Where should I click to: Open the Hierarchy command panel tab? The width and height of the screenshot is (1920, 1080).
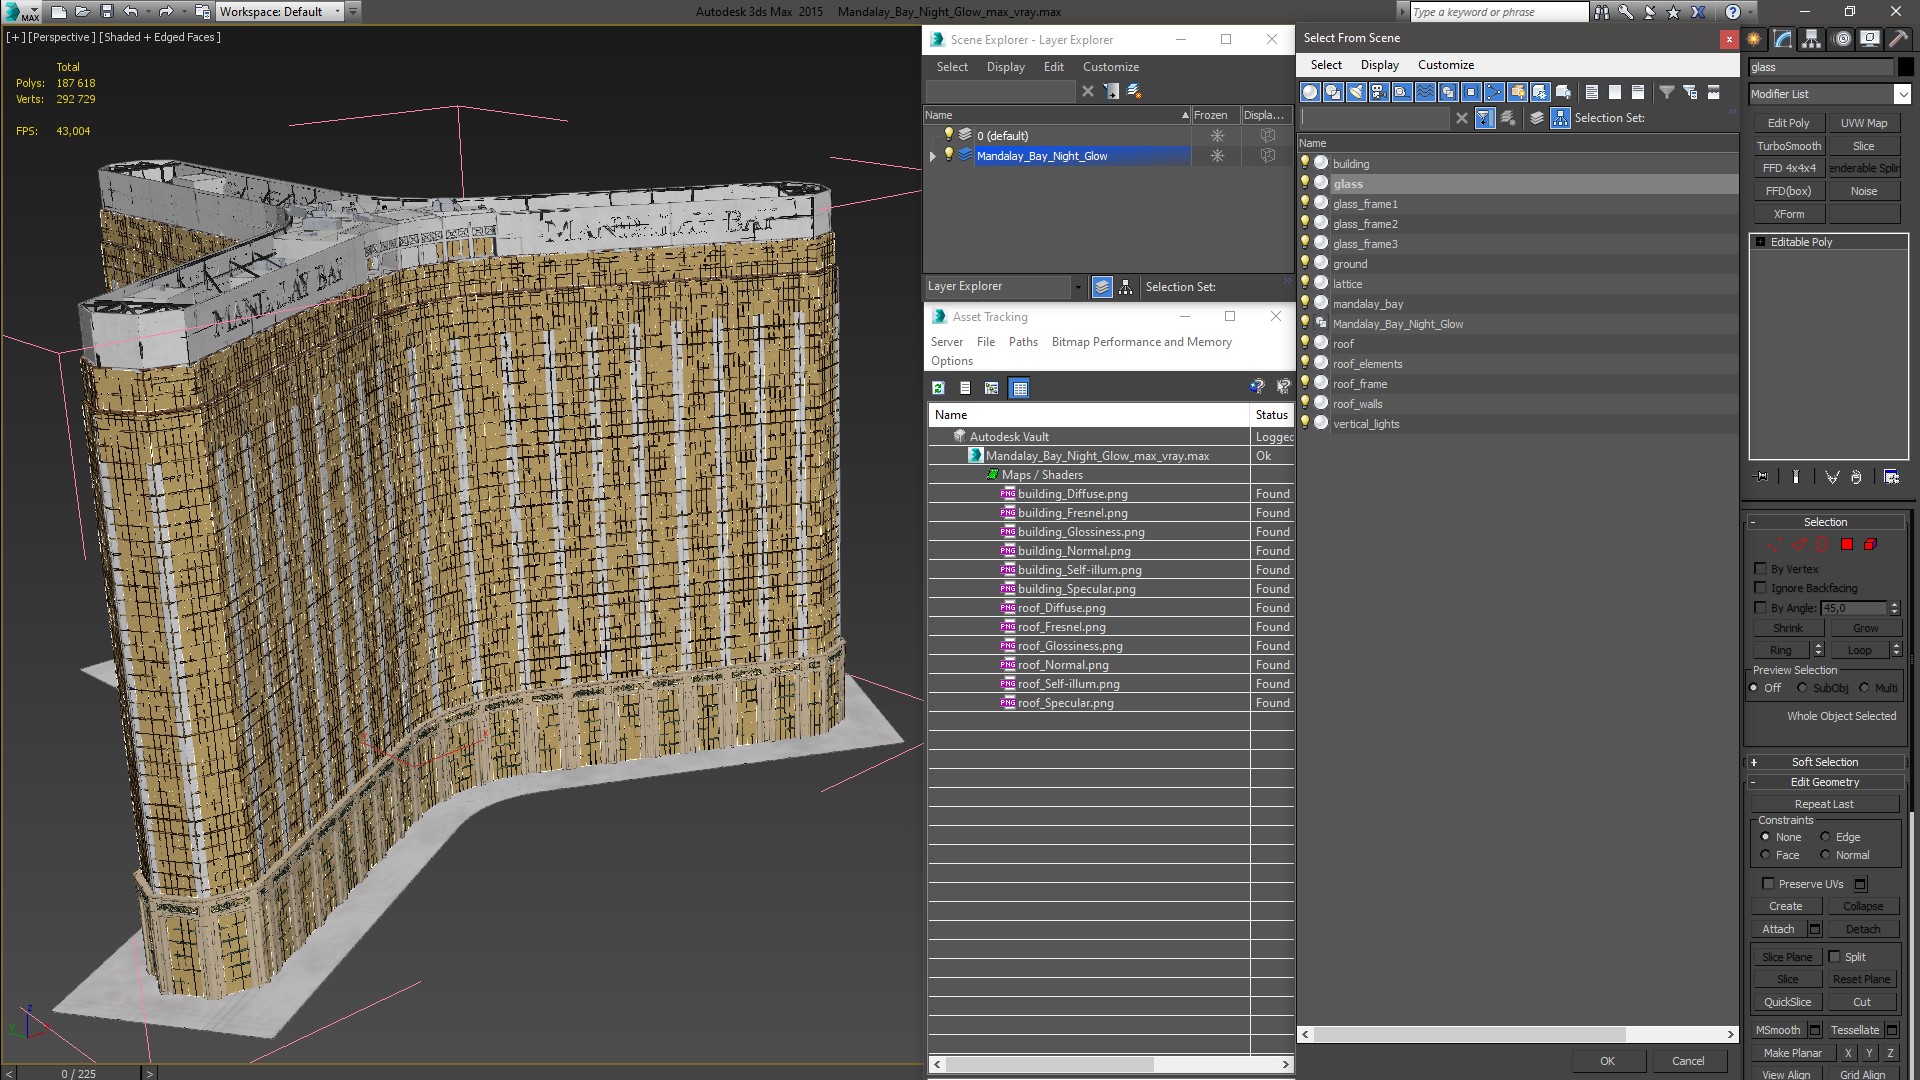tap(1812, 39)
